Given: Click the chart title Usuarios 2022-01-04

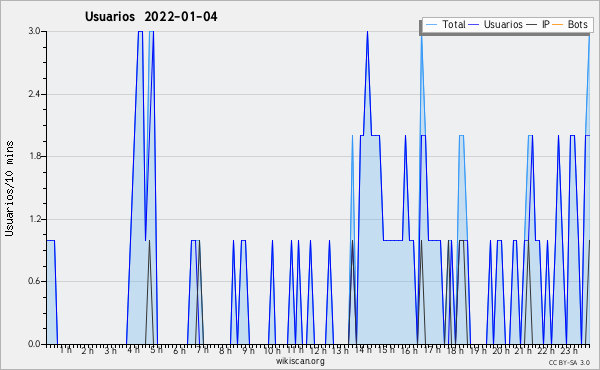Looking at the screenshot, I should 151,16.
